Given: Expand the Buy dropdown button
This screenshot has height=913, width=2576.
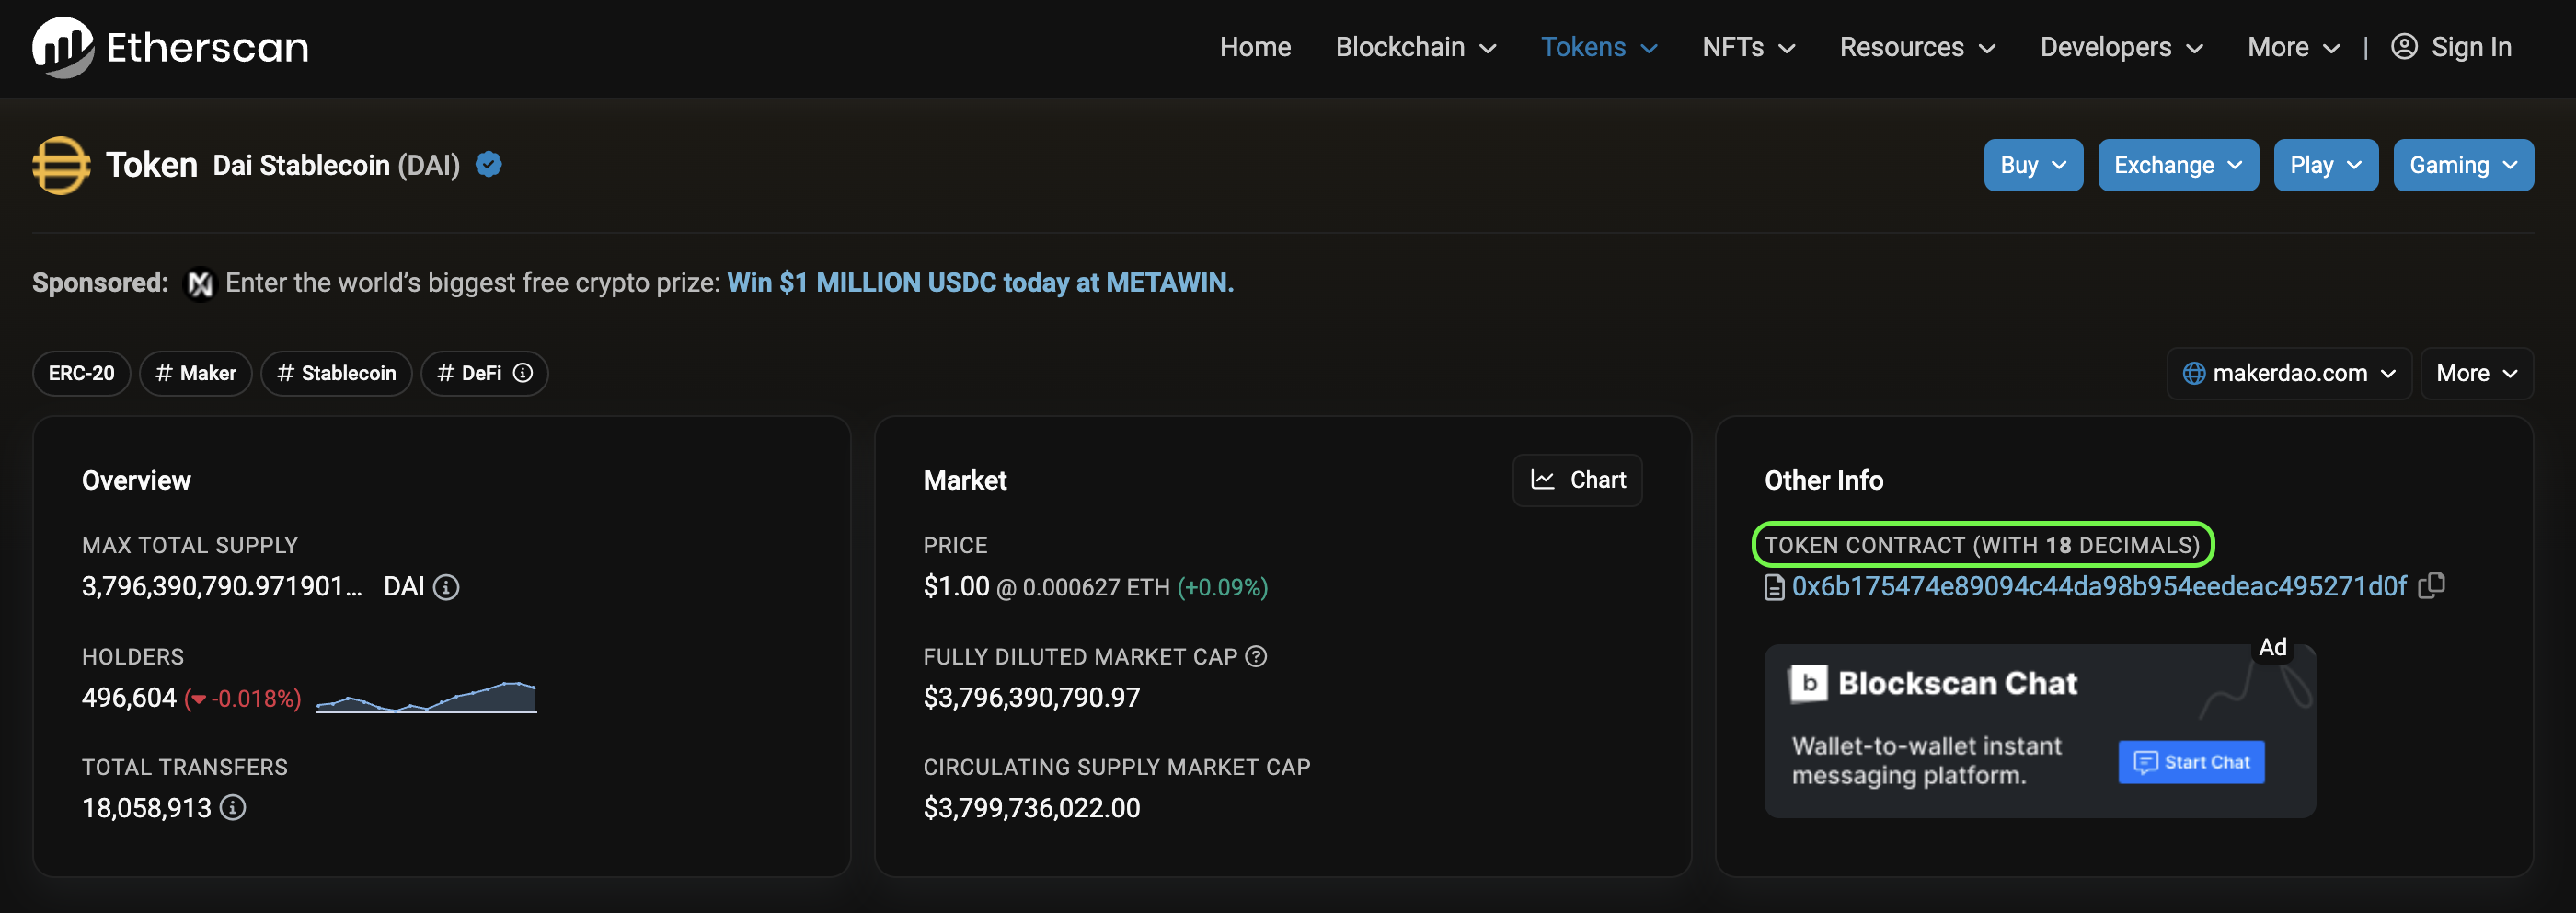Looking at the screenshot, I should coord(2033,165).
